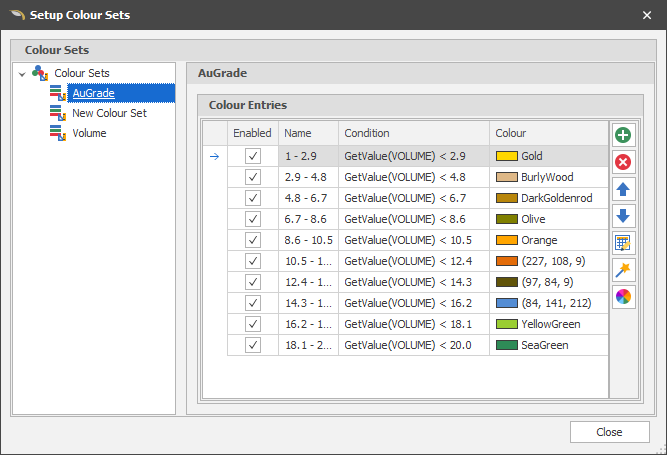Select the Volume colour set icon

(58, 133)
